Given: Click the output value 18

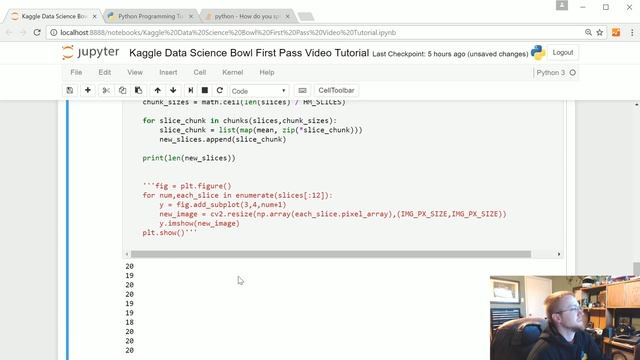Looking at the screenshot, I should click(129, 322).
